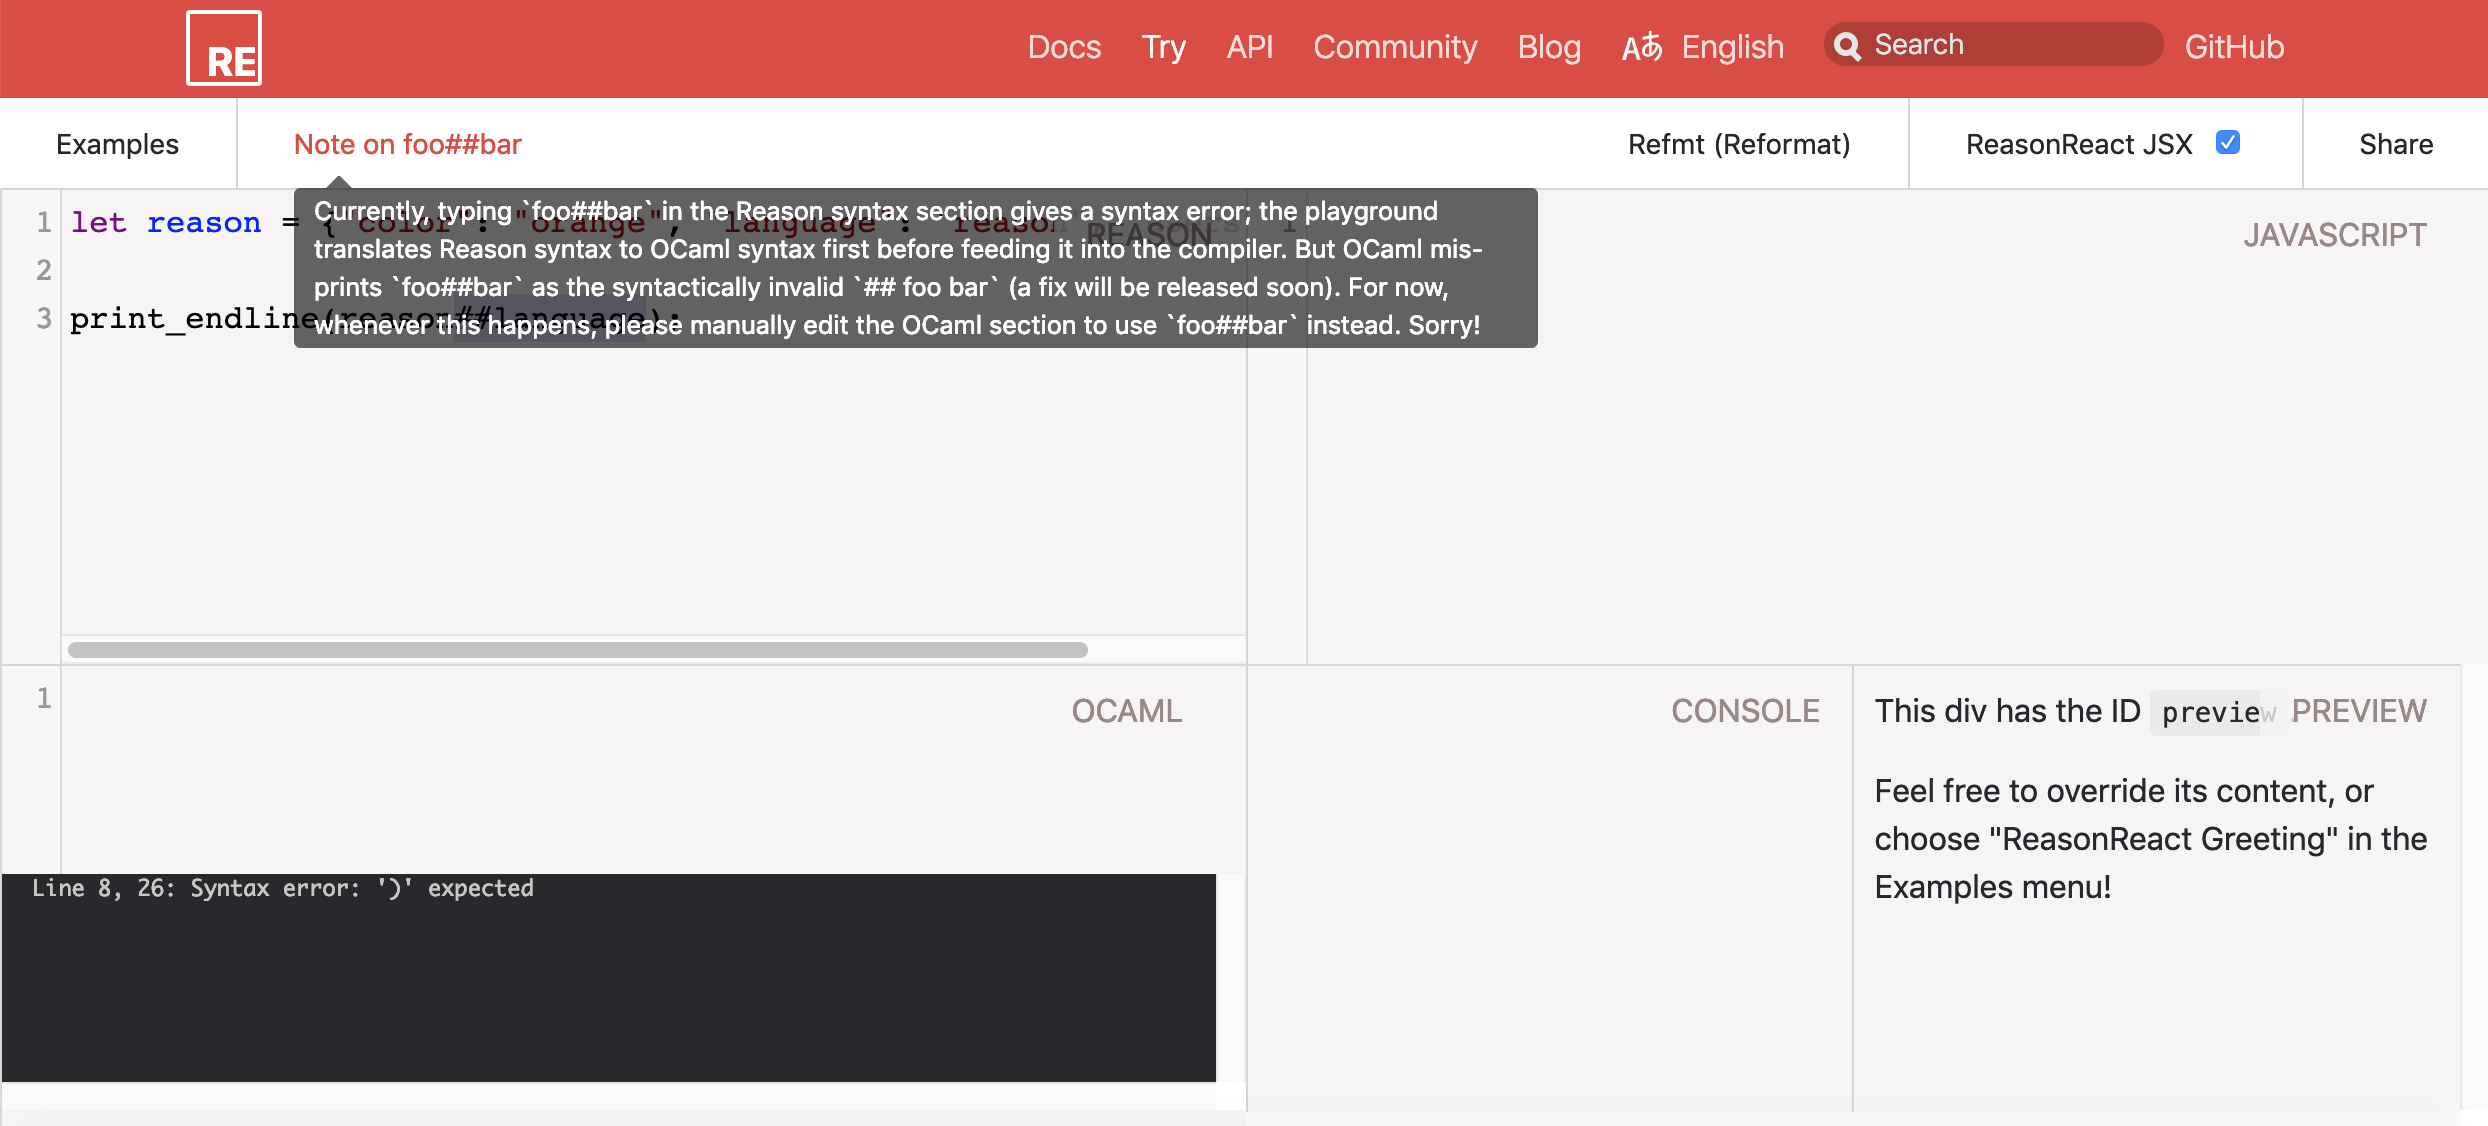Click the language translate icon
The width and height of the screenshot is (2488, 1126).
click(1641, 47)
